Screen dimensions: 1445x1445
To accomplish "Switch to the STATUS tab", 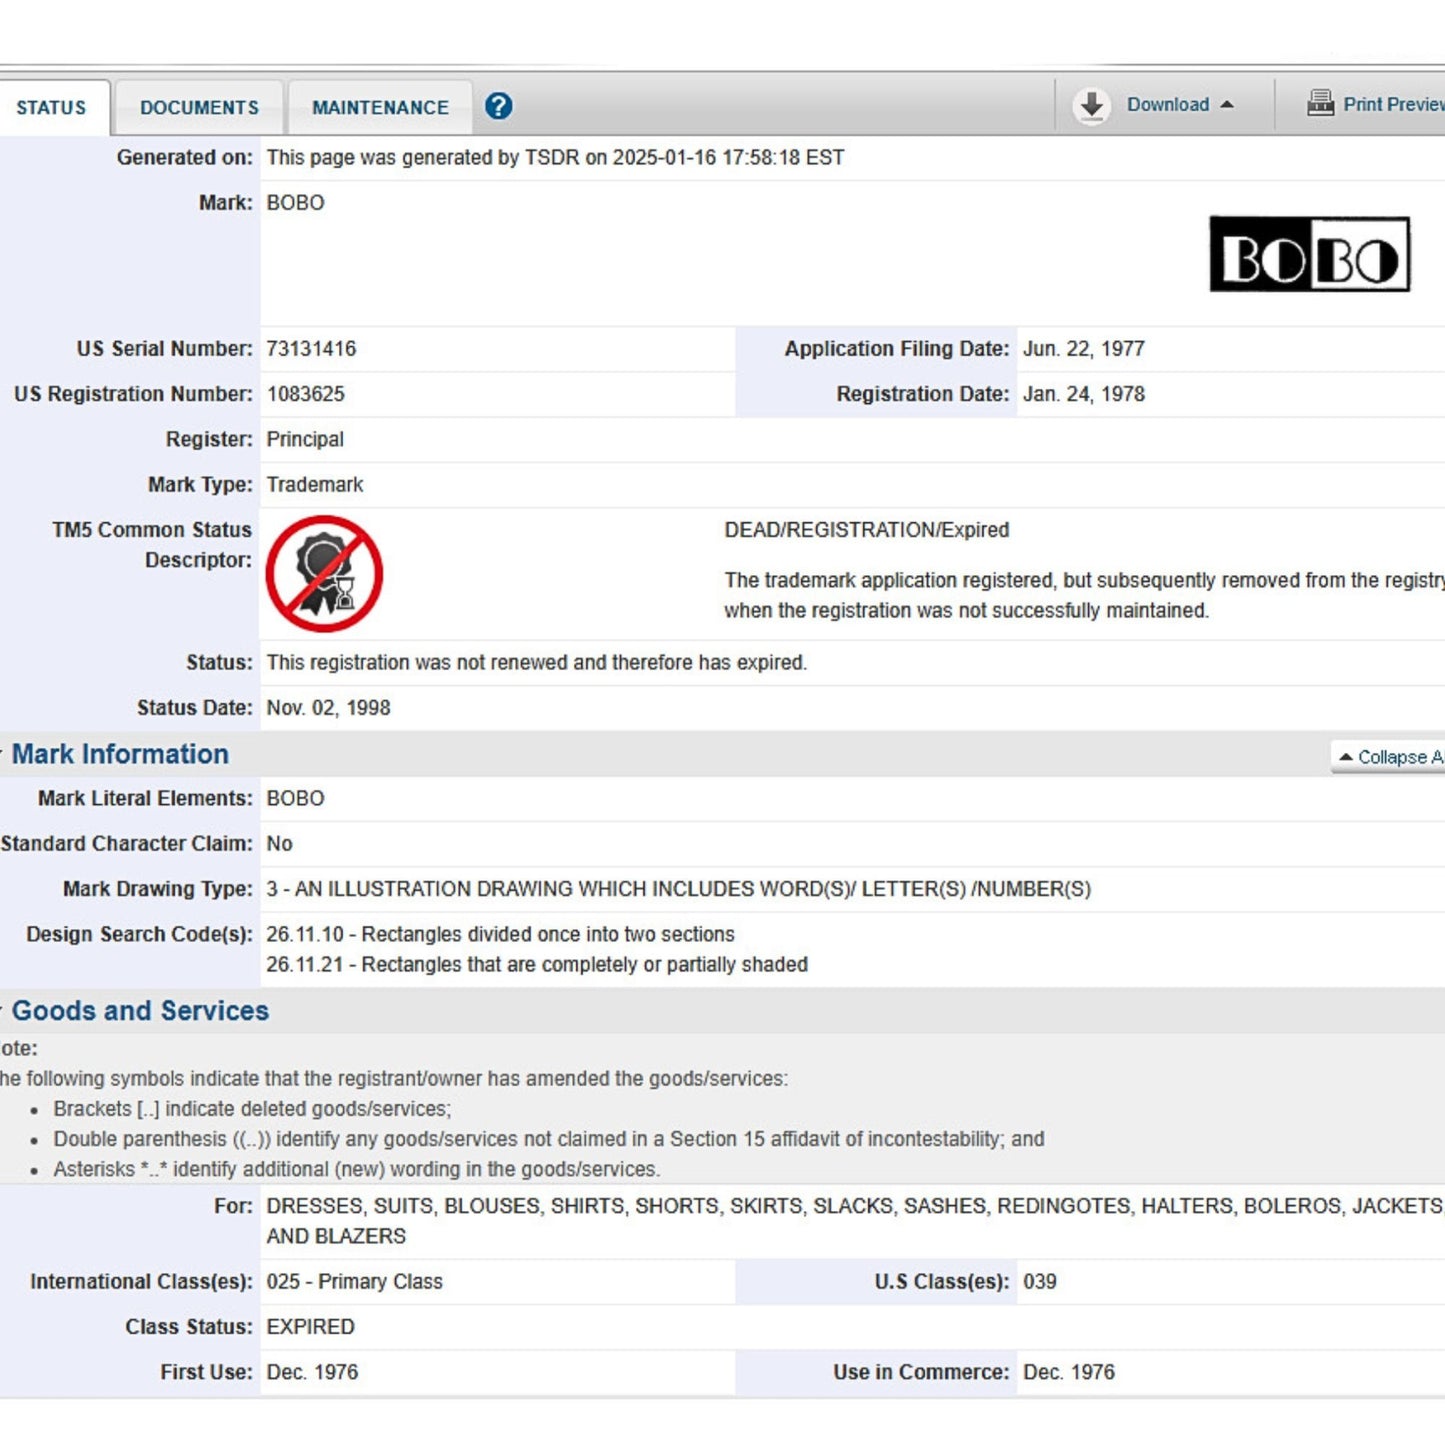I will click(51, 108).
